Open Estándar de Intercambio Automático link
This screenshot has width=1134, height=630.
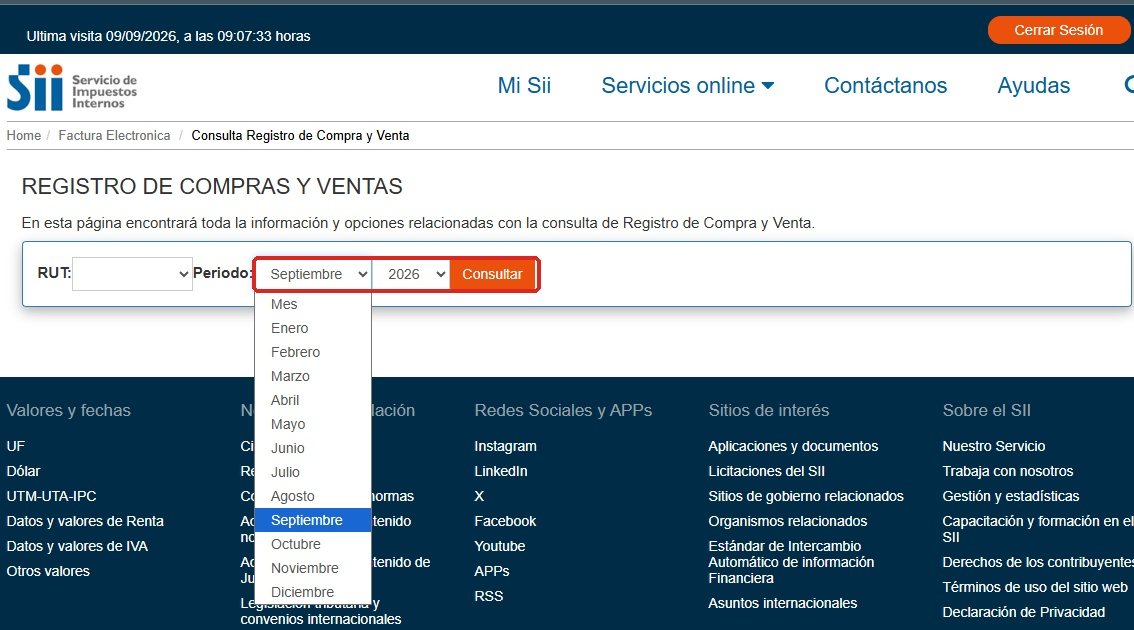[791, 562]
